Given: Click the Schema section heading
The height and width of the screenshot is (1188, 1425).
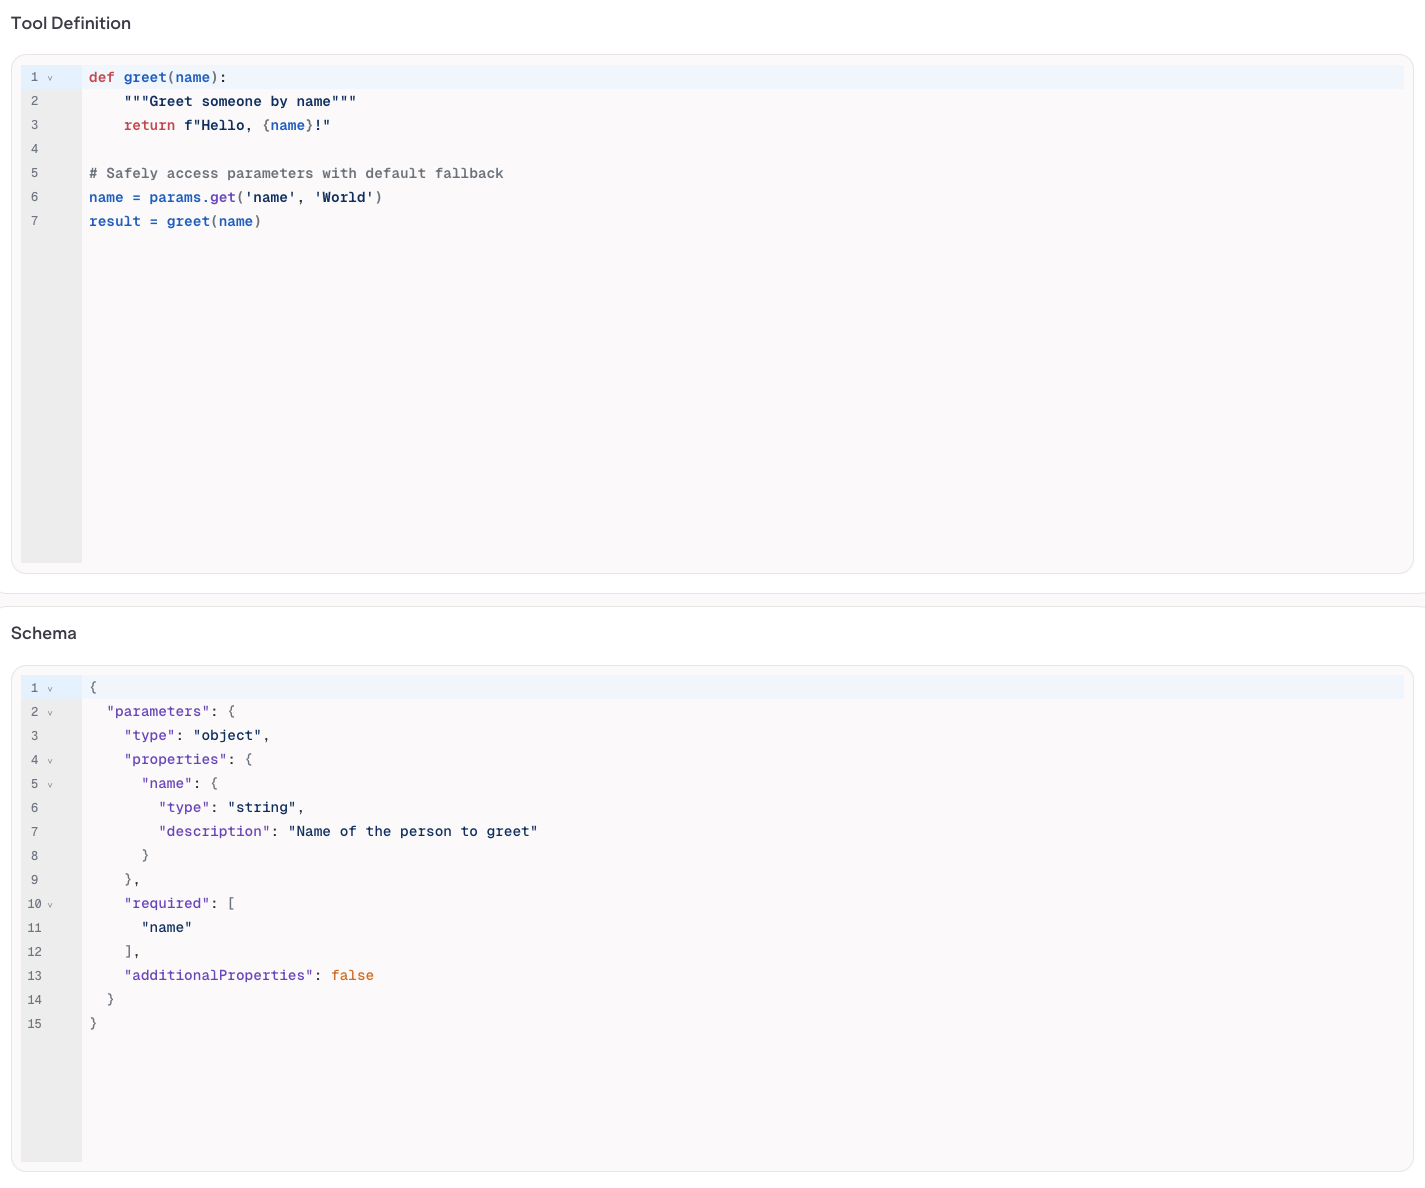Looking at the screenshot, I should click(x=43, y=633).
